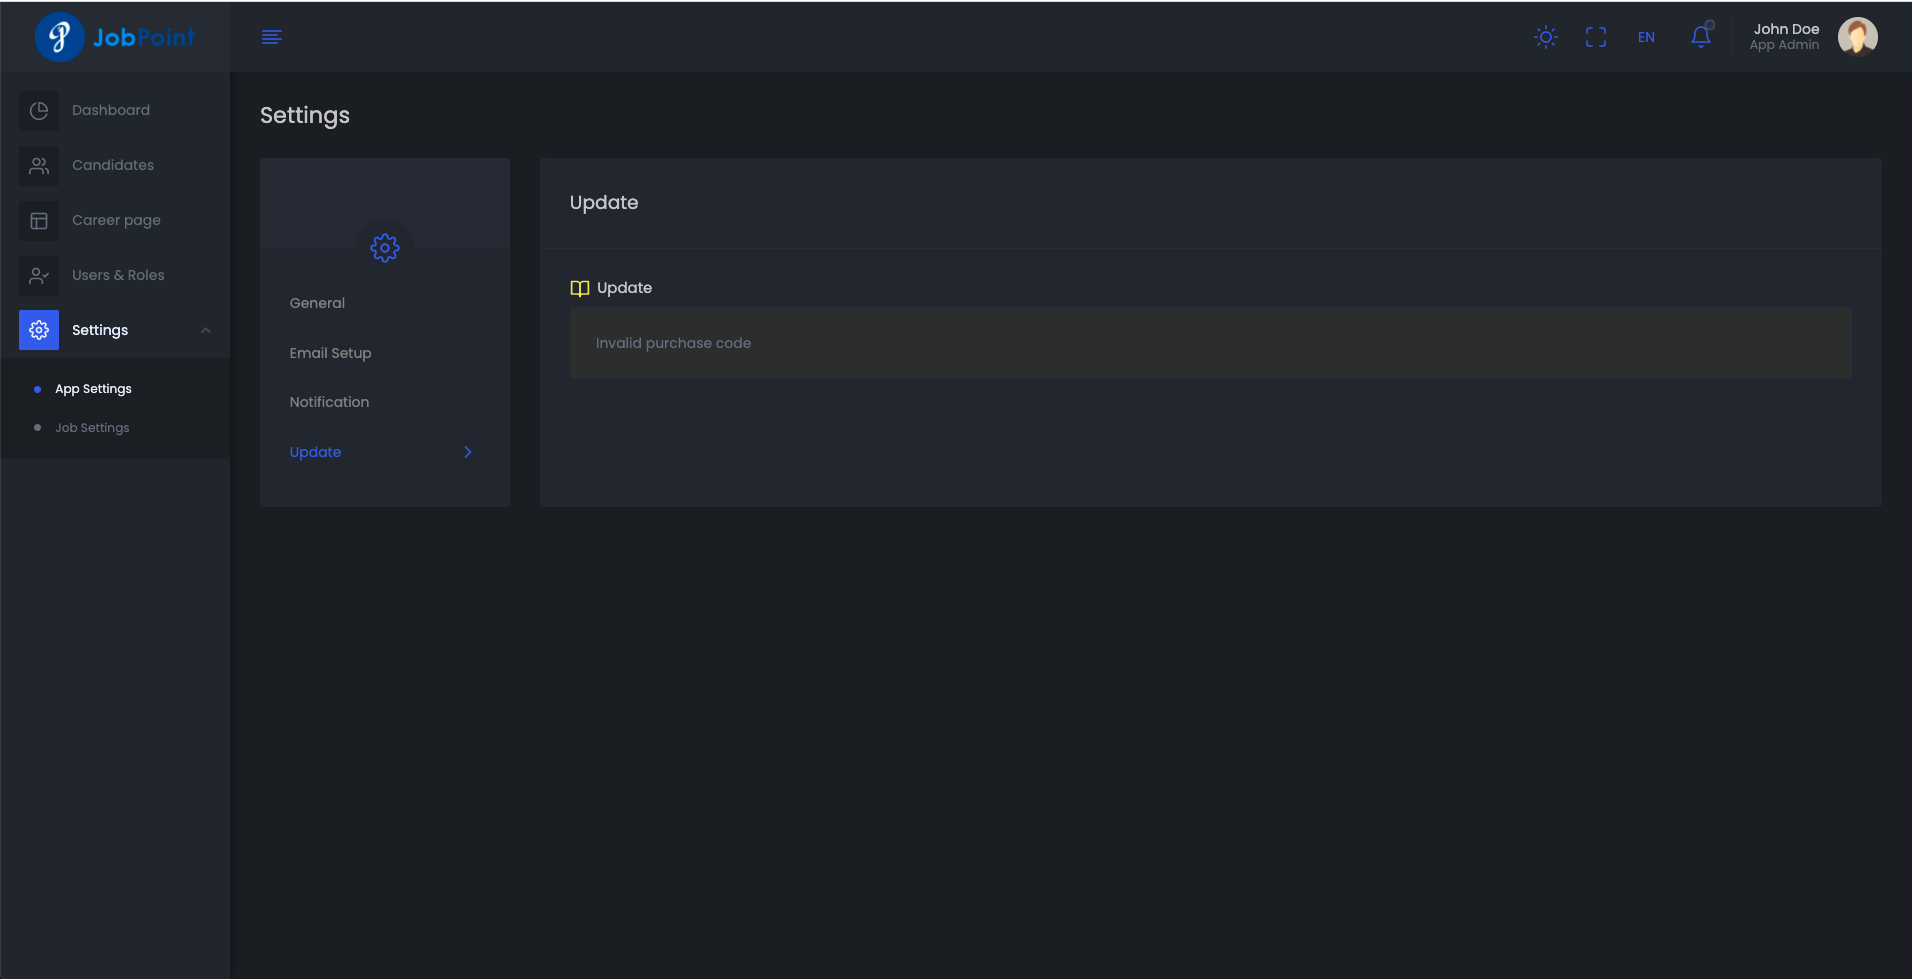Enter fullscreen using the expand icon

click(1595, 37)
